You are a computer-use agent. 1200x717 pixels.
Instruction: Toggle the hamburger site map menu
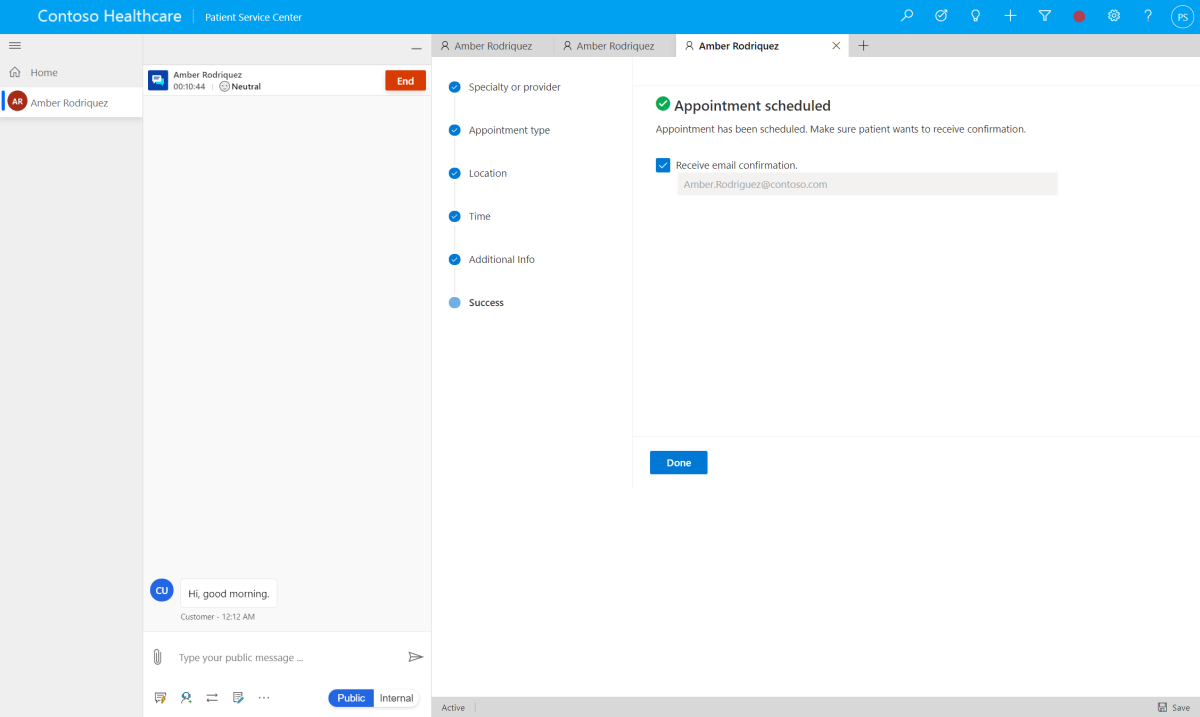[x=15, y=46]
